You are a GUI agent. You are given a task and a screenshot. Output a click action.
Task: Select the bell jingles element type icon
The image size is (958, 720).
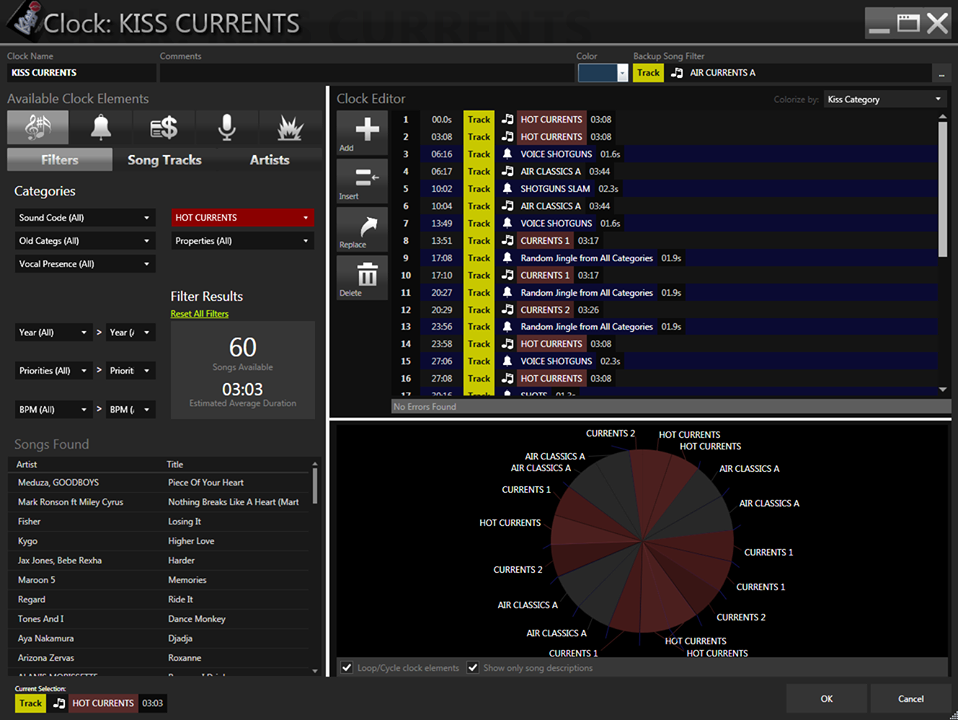point(101,127)
